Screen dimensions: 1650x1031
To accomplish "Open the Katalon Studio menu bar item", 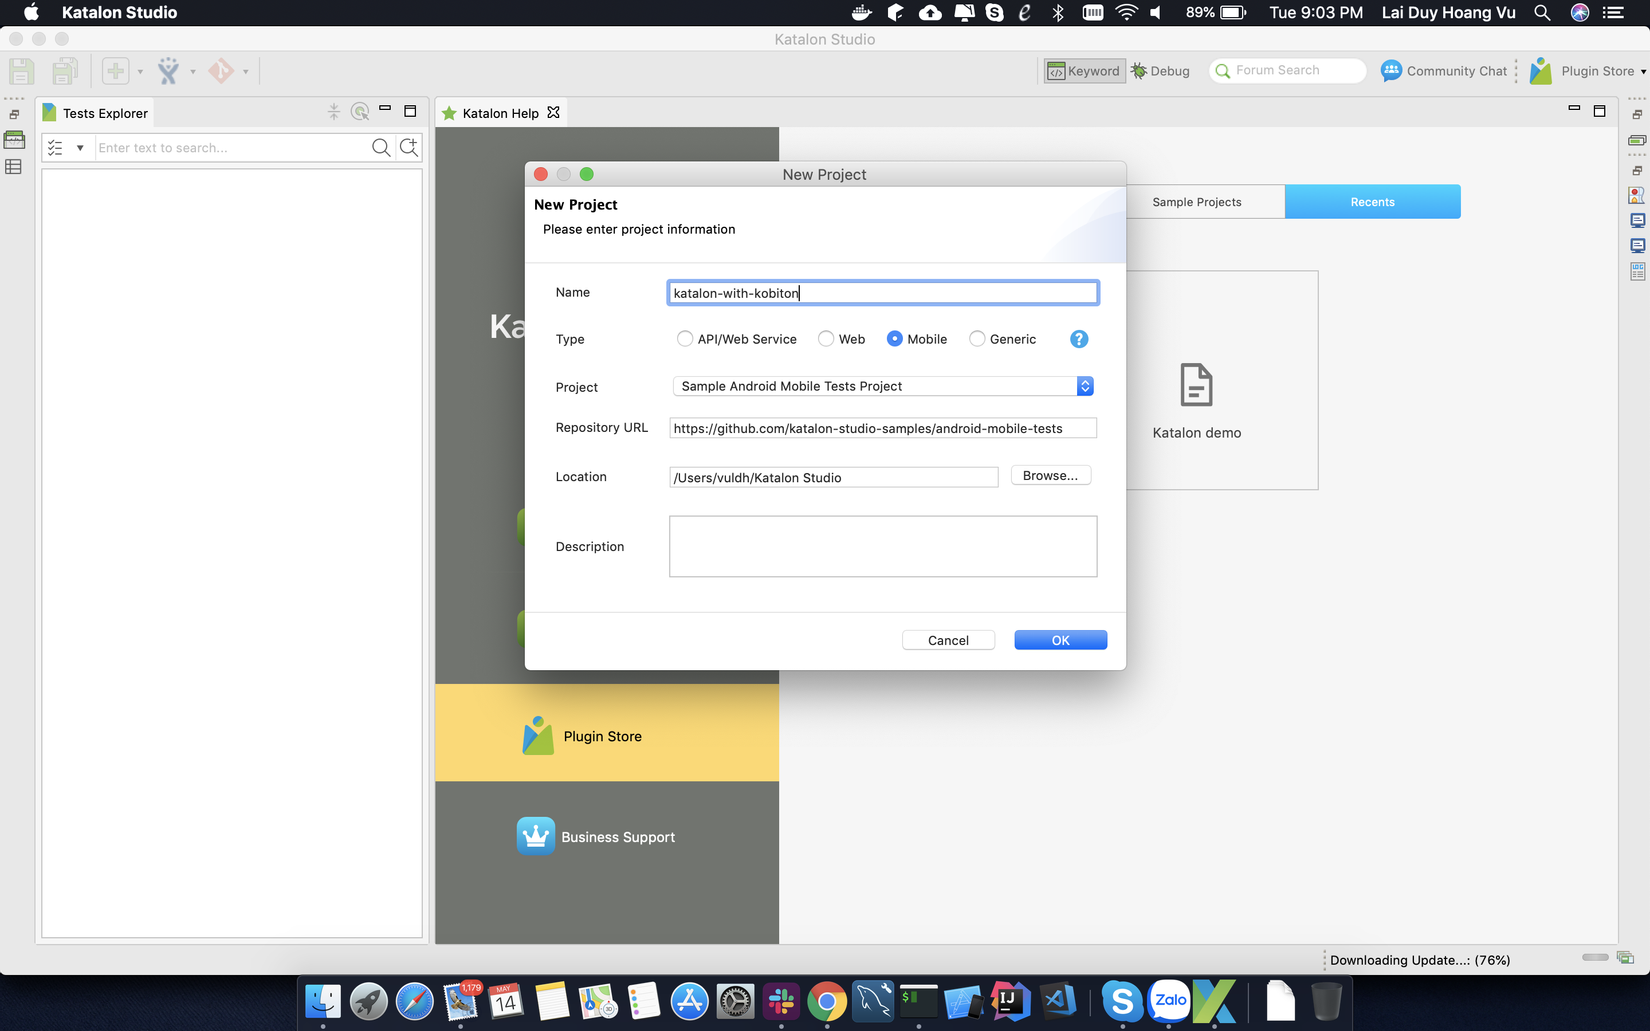I will pos(119,13).
